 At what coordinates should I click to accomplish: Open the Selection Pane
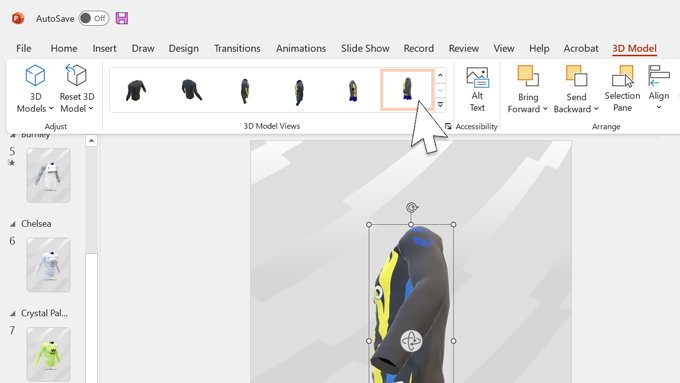(x=622, y=89)
